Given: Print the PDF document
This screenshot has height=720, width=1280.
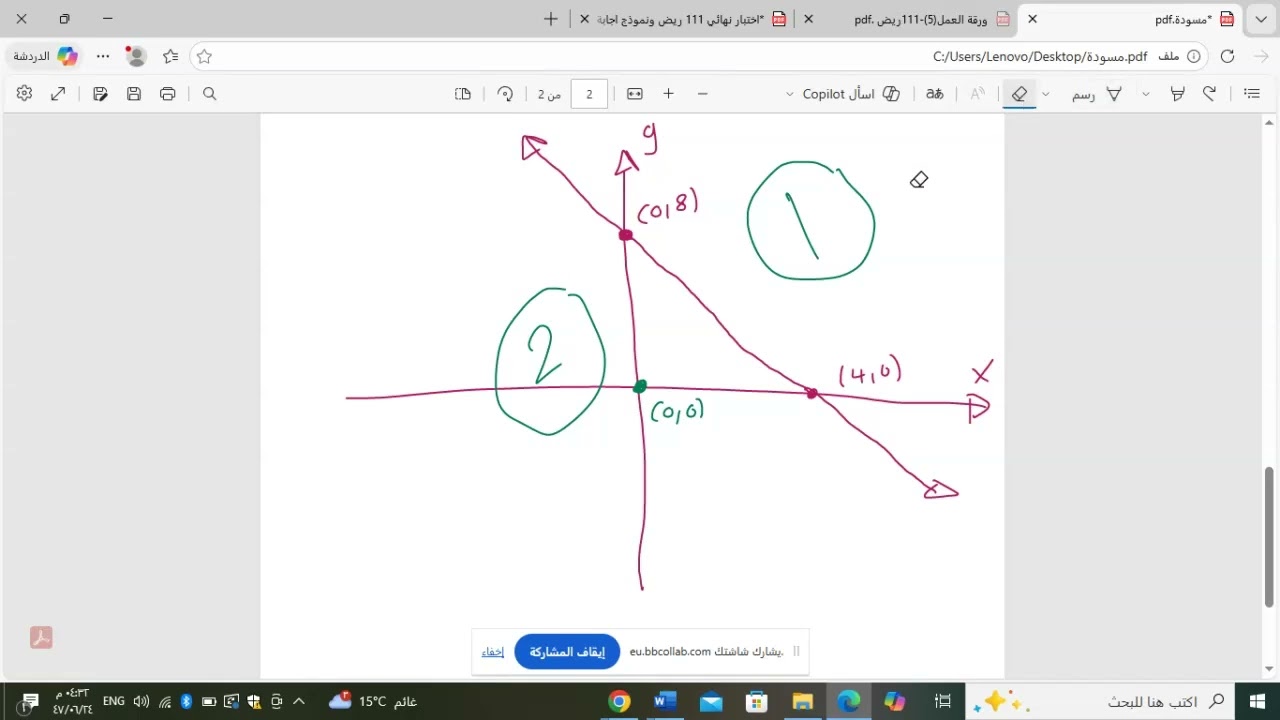Looking at the screenshot, I should coord(168,94).
